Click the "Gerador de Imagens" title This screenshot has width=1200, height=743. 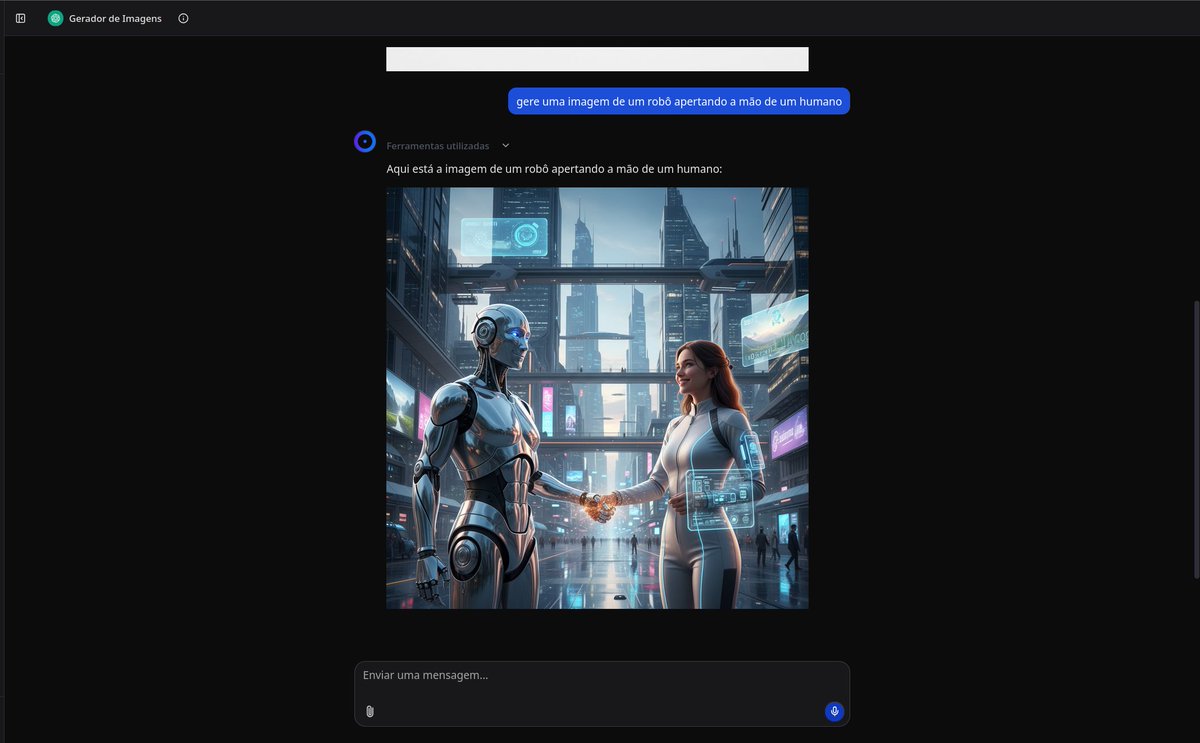115,18
